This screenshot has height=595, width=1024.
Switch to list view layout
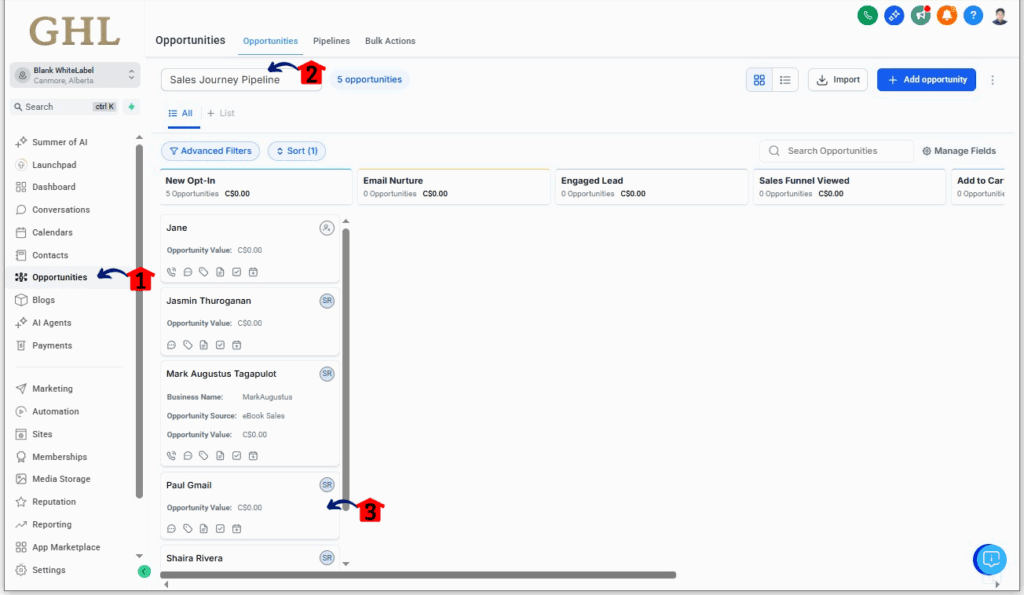785,80
